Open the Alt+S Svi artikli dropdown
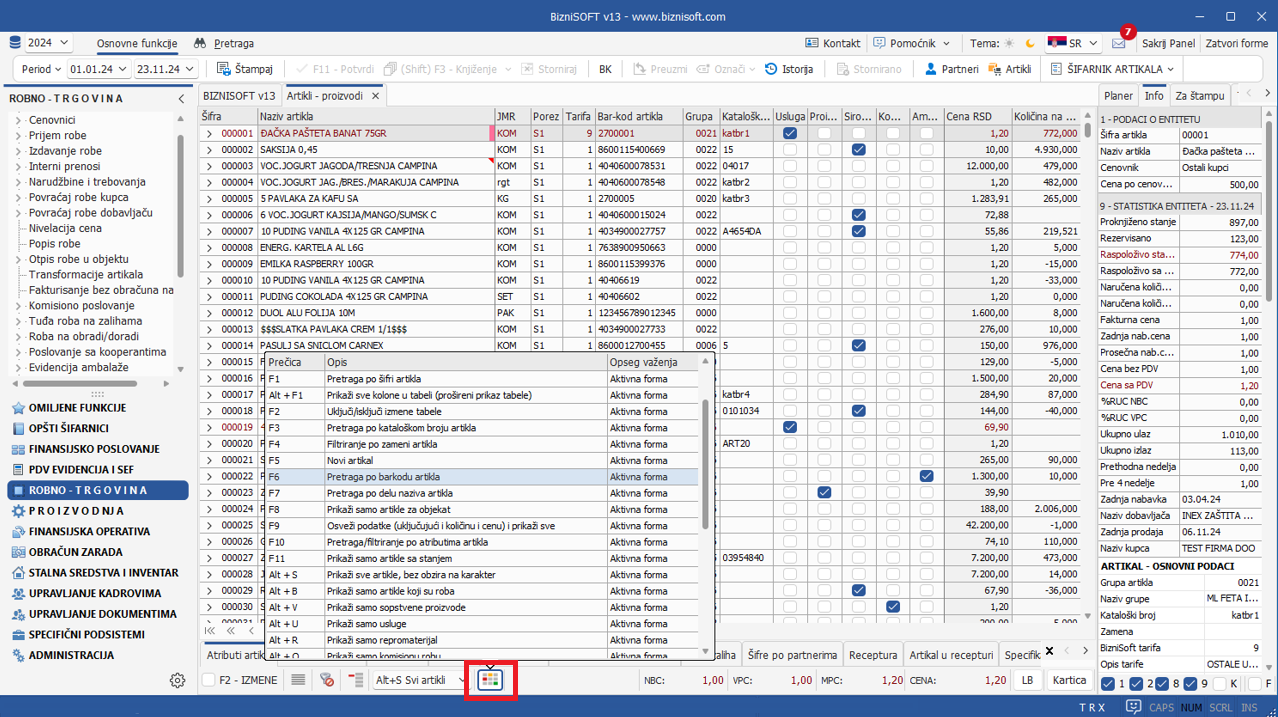 (x=420, y=680)
